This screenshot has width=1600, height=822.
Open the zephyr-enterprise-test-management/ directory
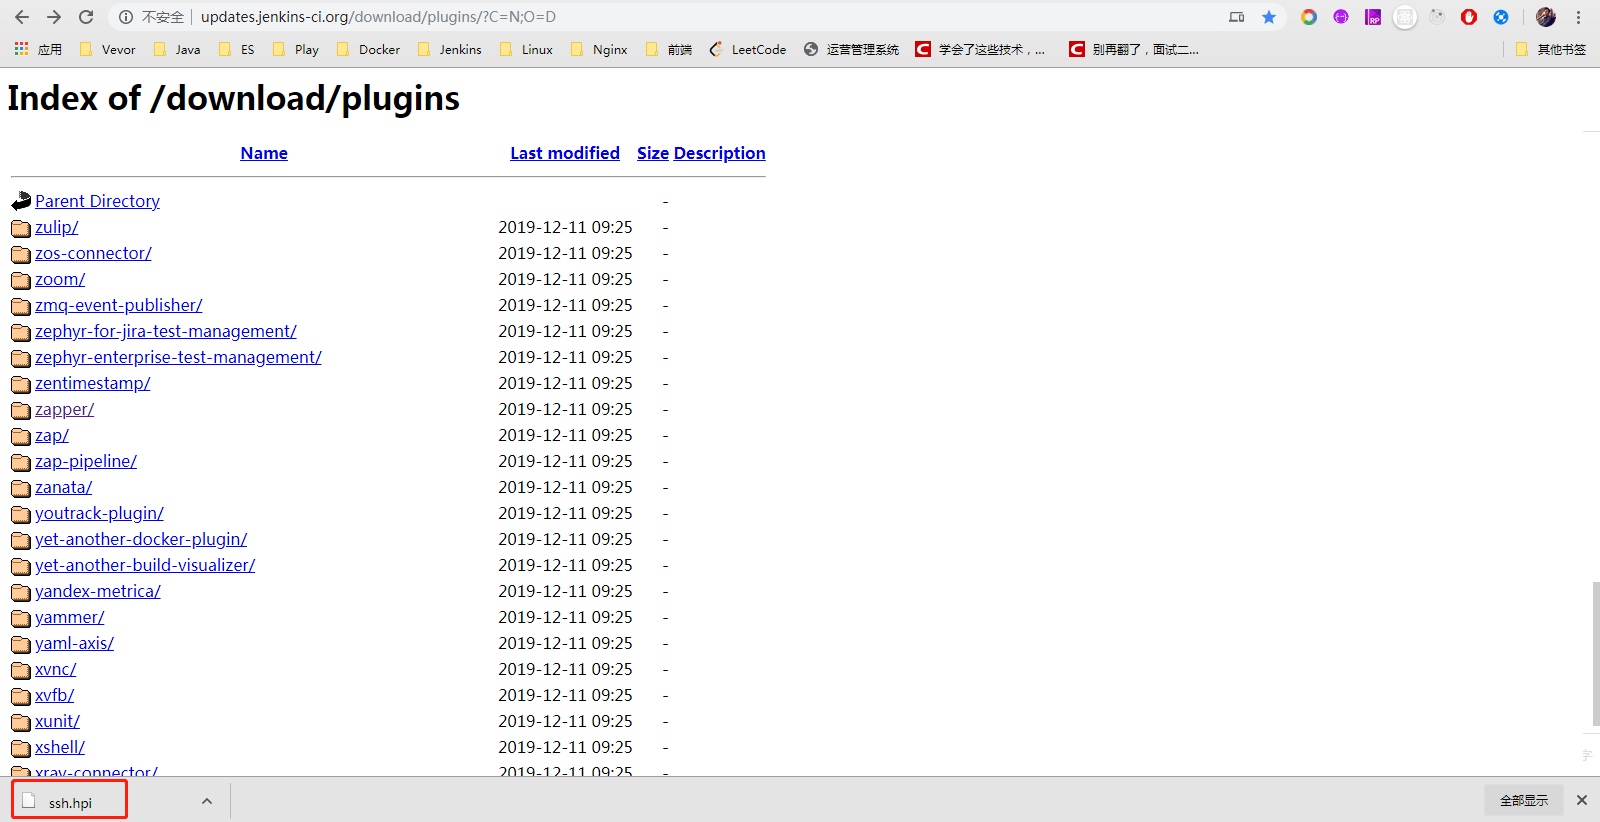coord(178,357)
